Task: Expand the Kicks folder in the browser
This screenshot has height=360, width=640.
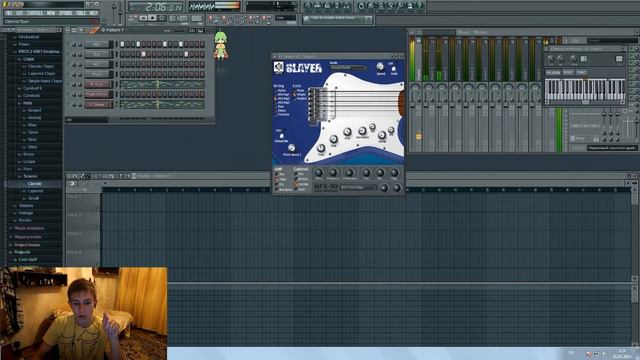Action: click(28, 154)
